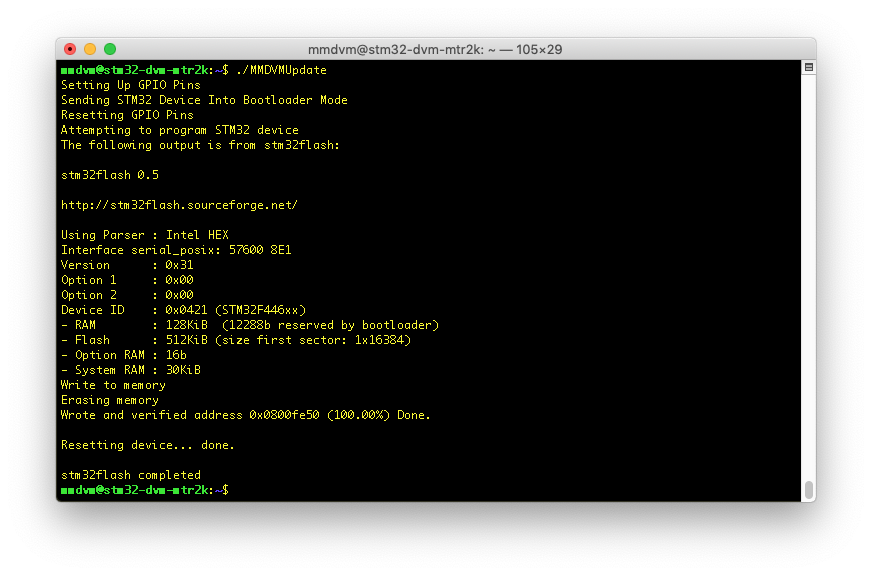Click the terminal scrollbar thumb

point(809,490)
